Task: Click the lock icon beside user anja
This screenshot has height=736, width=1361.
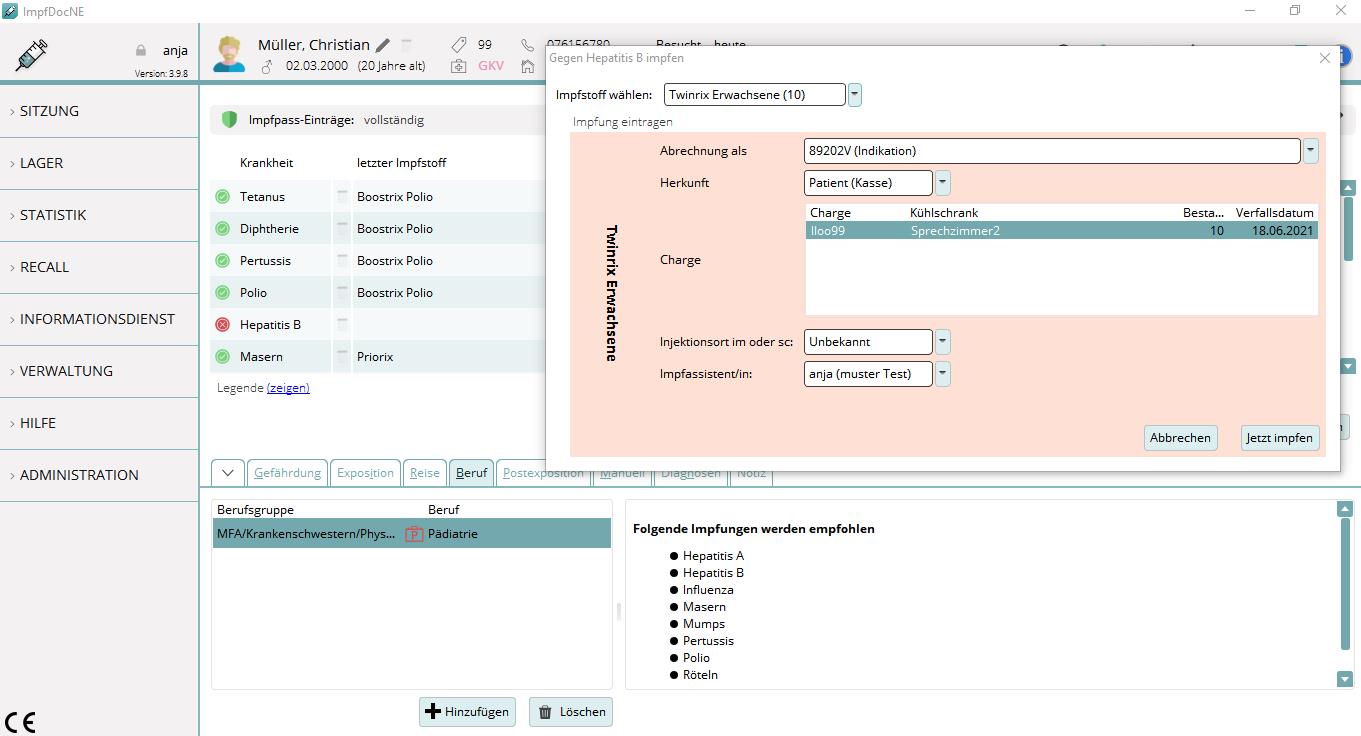Action: click(x=141, y=51)
